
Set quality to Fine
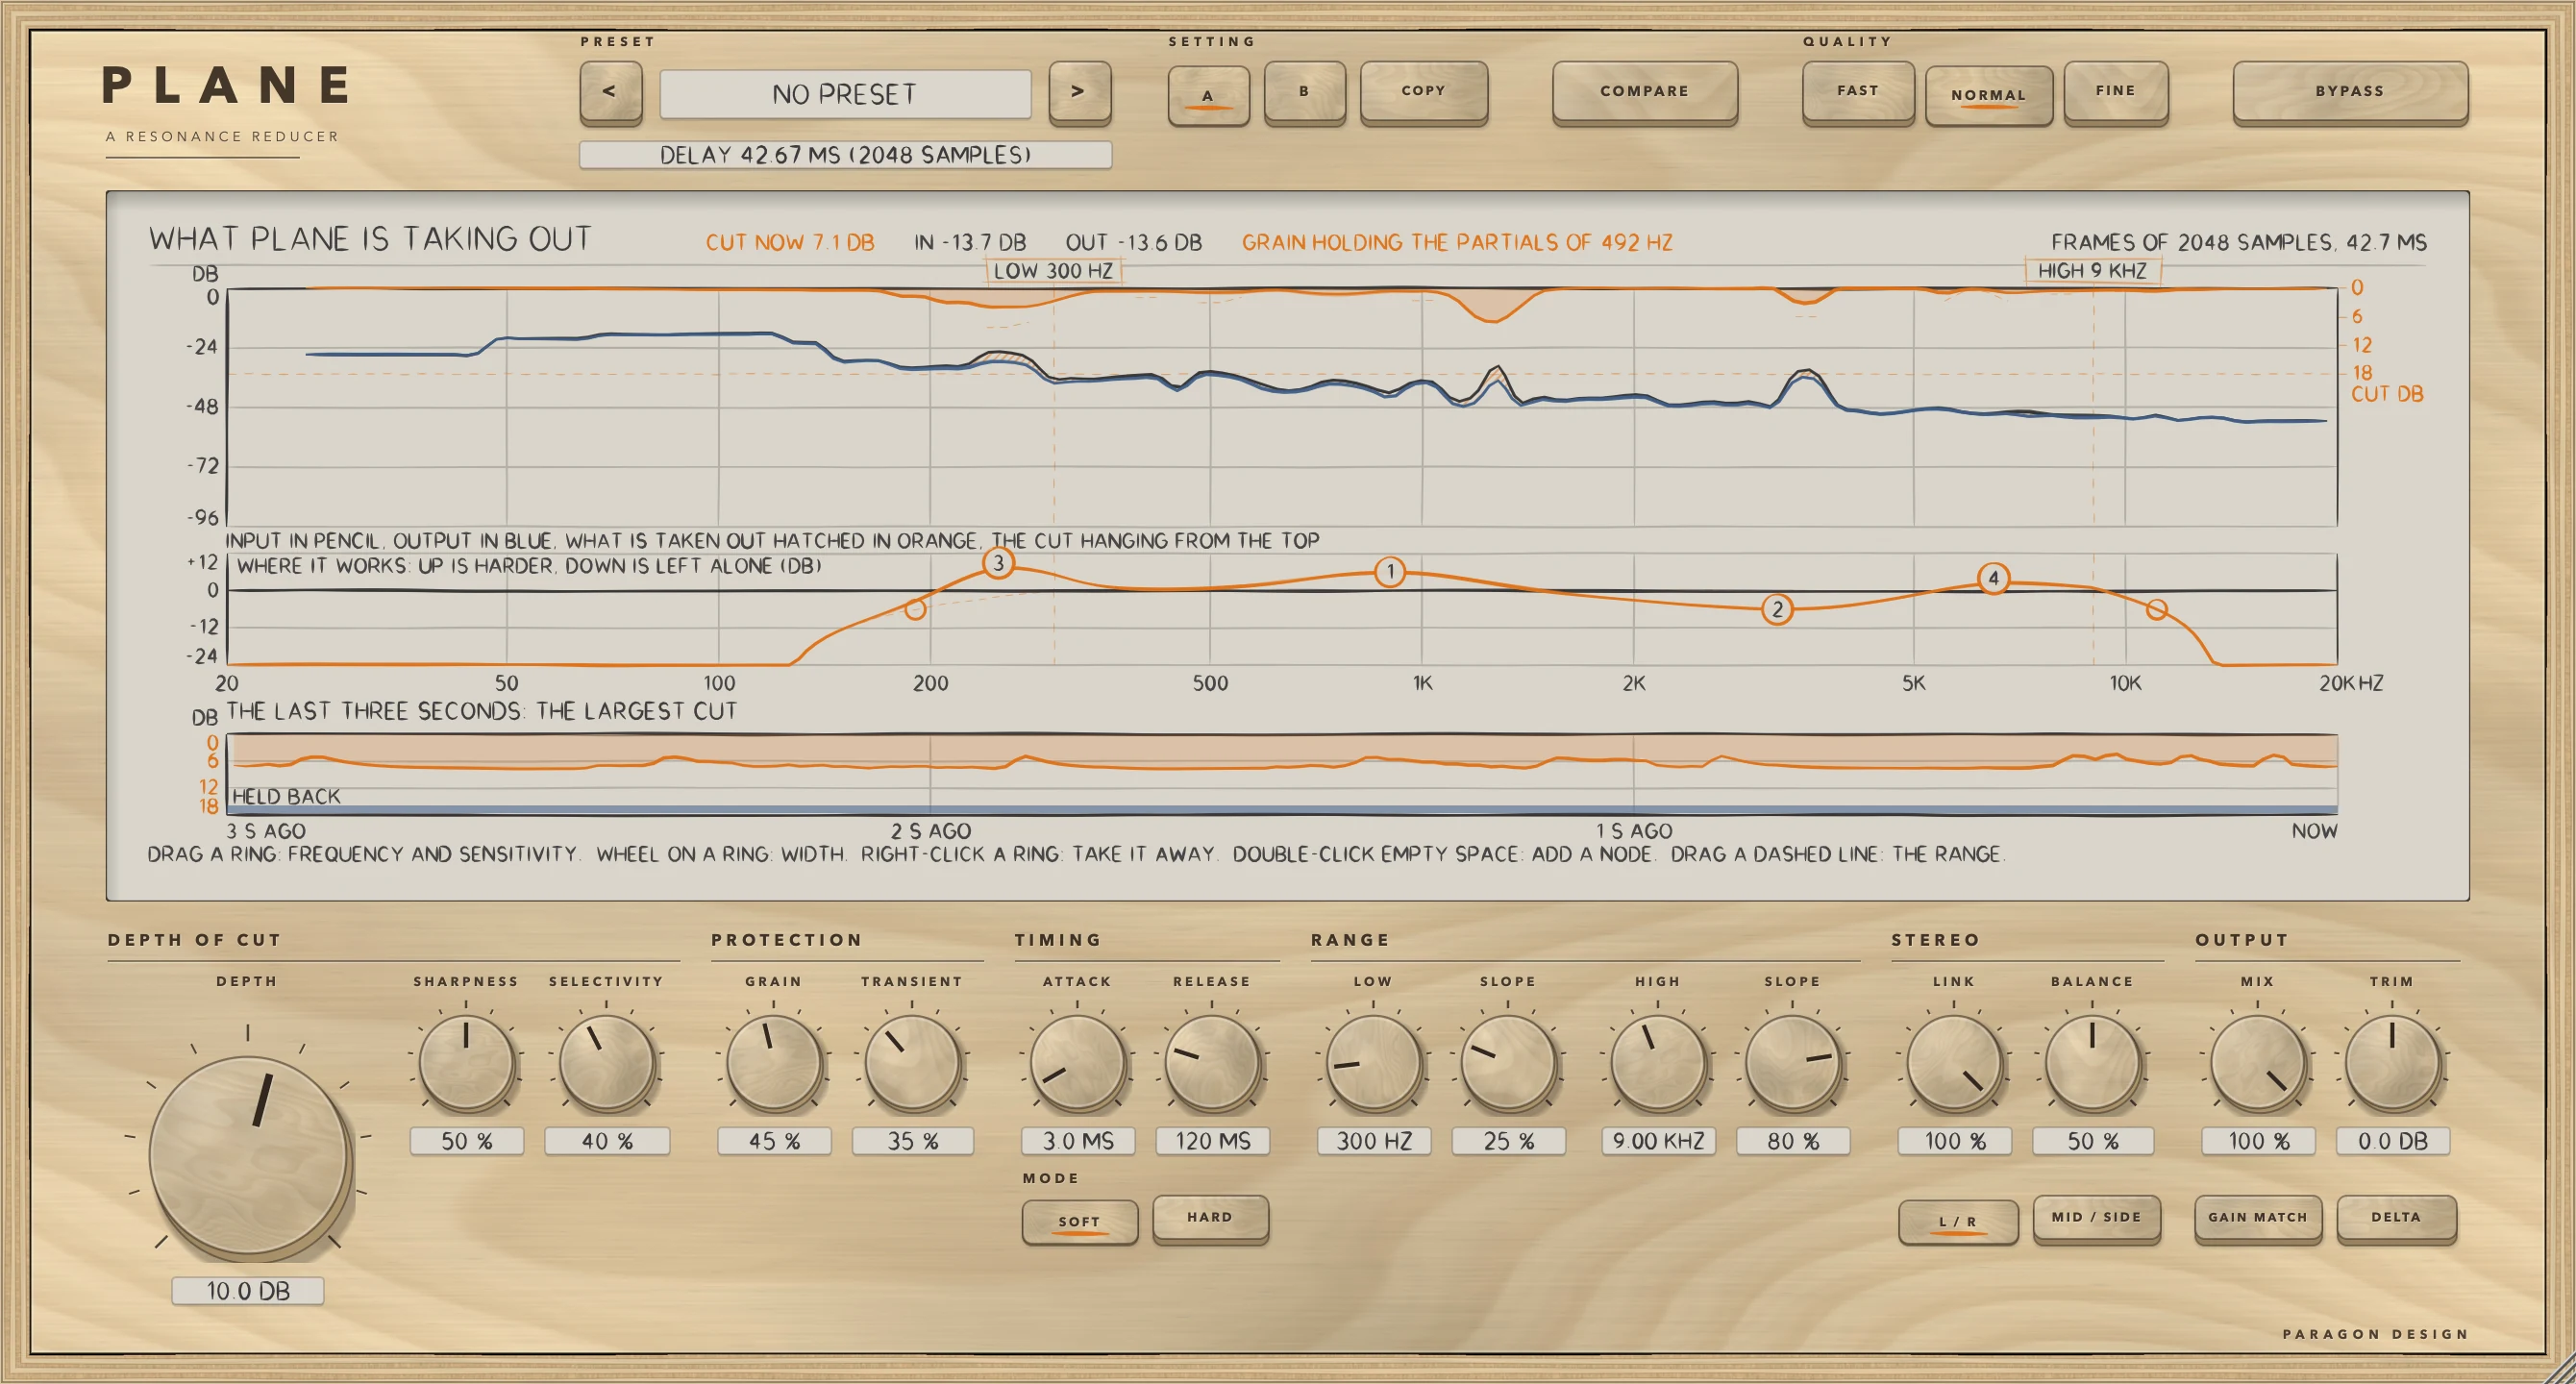[2116, 92]
